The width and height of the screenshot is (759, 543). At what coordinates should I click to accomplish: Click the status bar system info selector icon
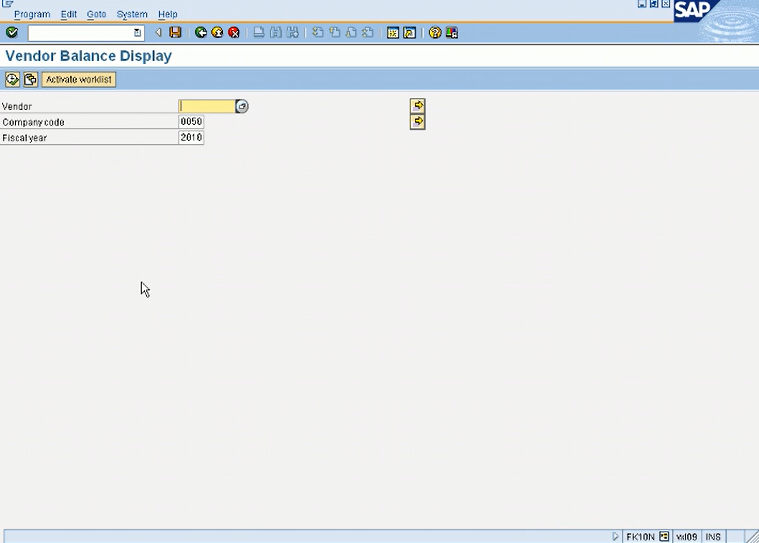point(664,536)
